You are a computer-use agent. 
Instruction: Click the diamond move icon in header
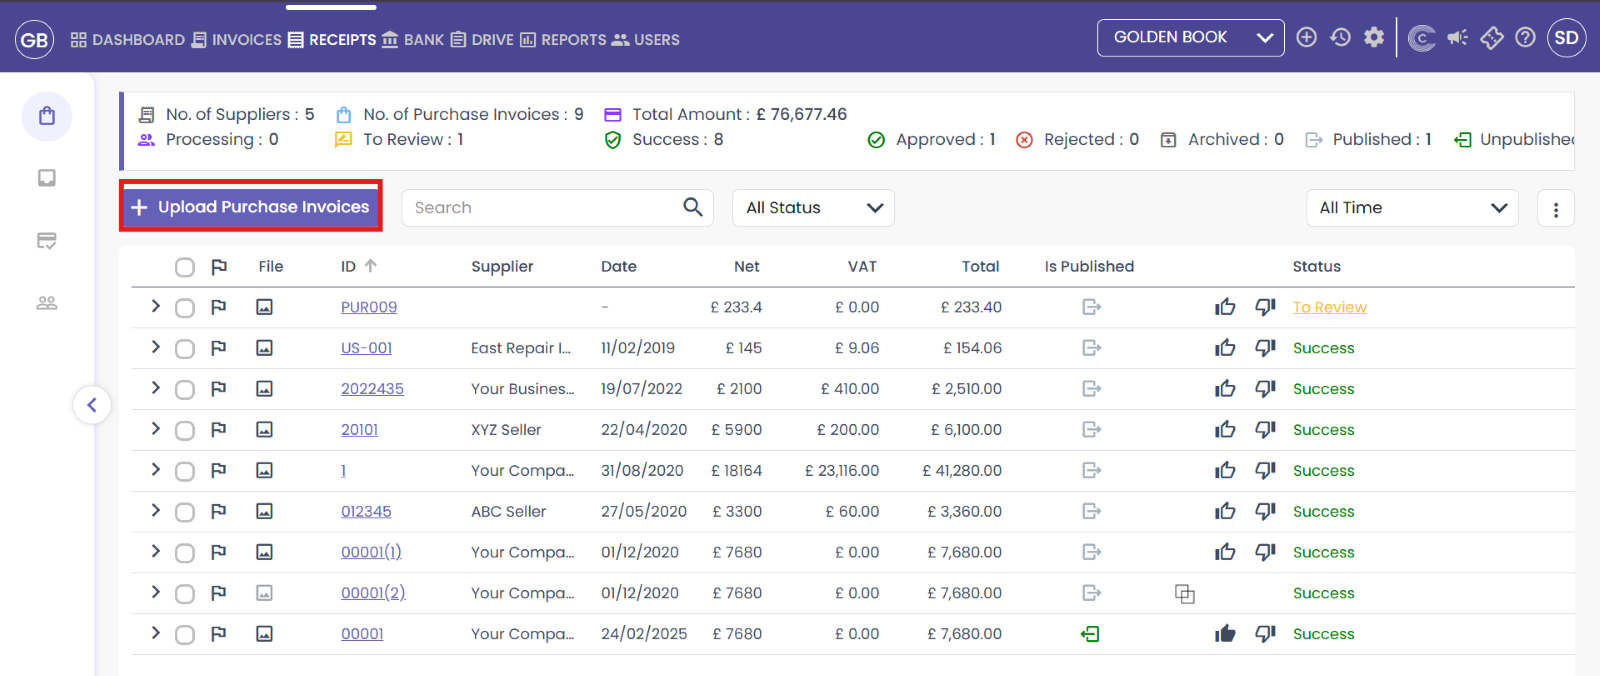point(1491,38)
